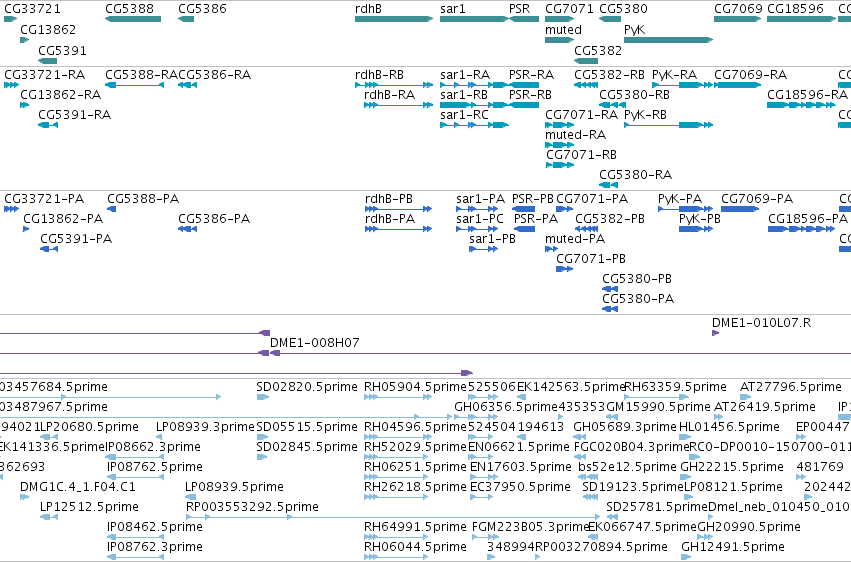
Task: Open the SD02820.5prime EST label
Action: click(307, 387)
